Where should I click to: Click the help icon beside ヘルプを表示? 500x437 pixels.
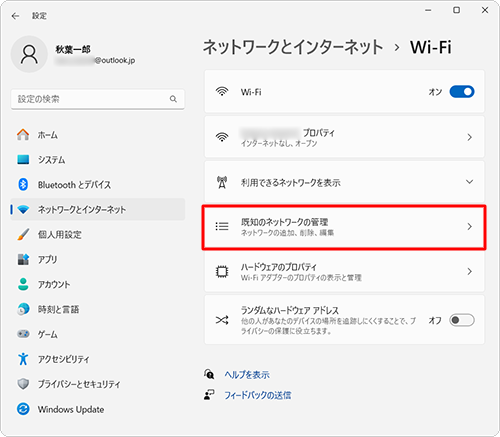pyautogui.click(x=209, y=374)
